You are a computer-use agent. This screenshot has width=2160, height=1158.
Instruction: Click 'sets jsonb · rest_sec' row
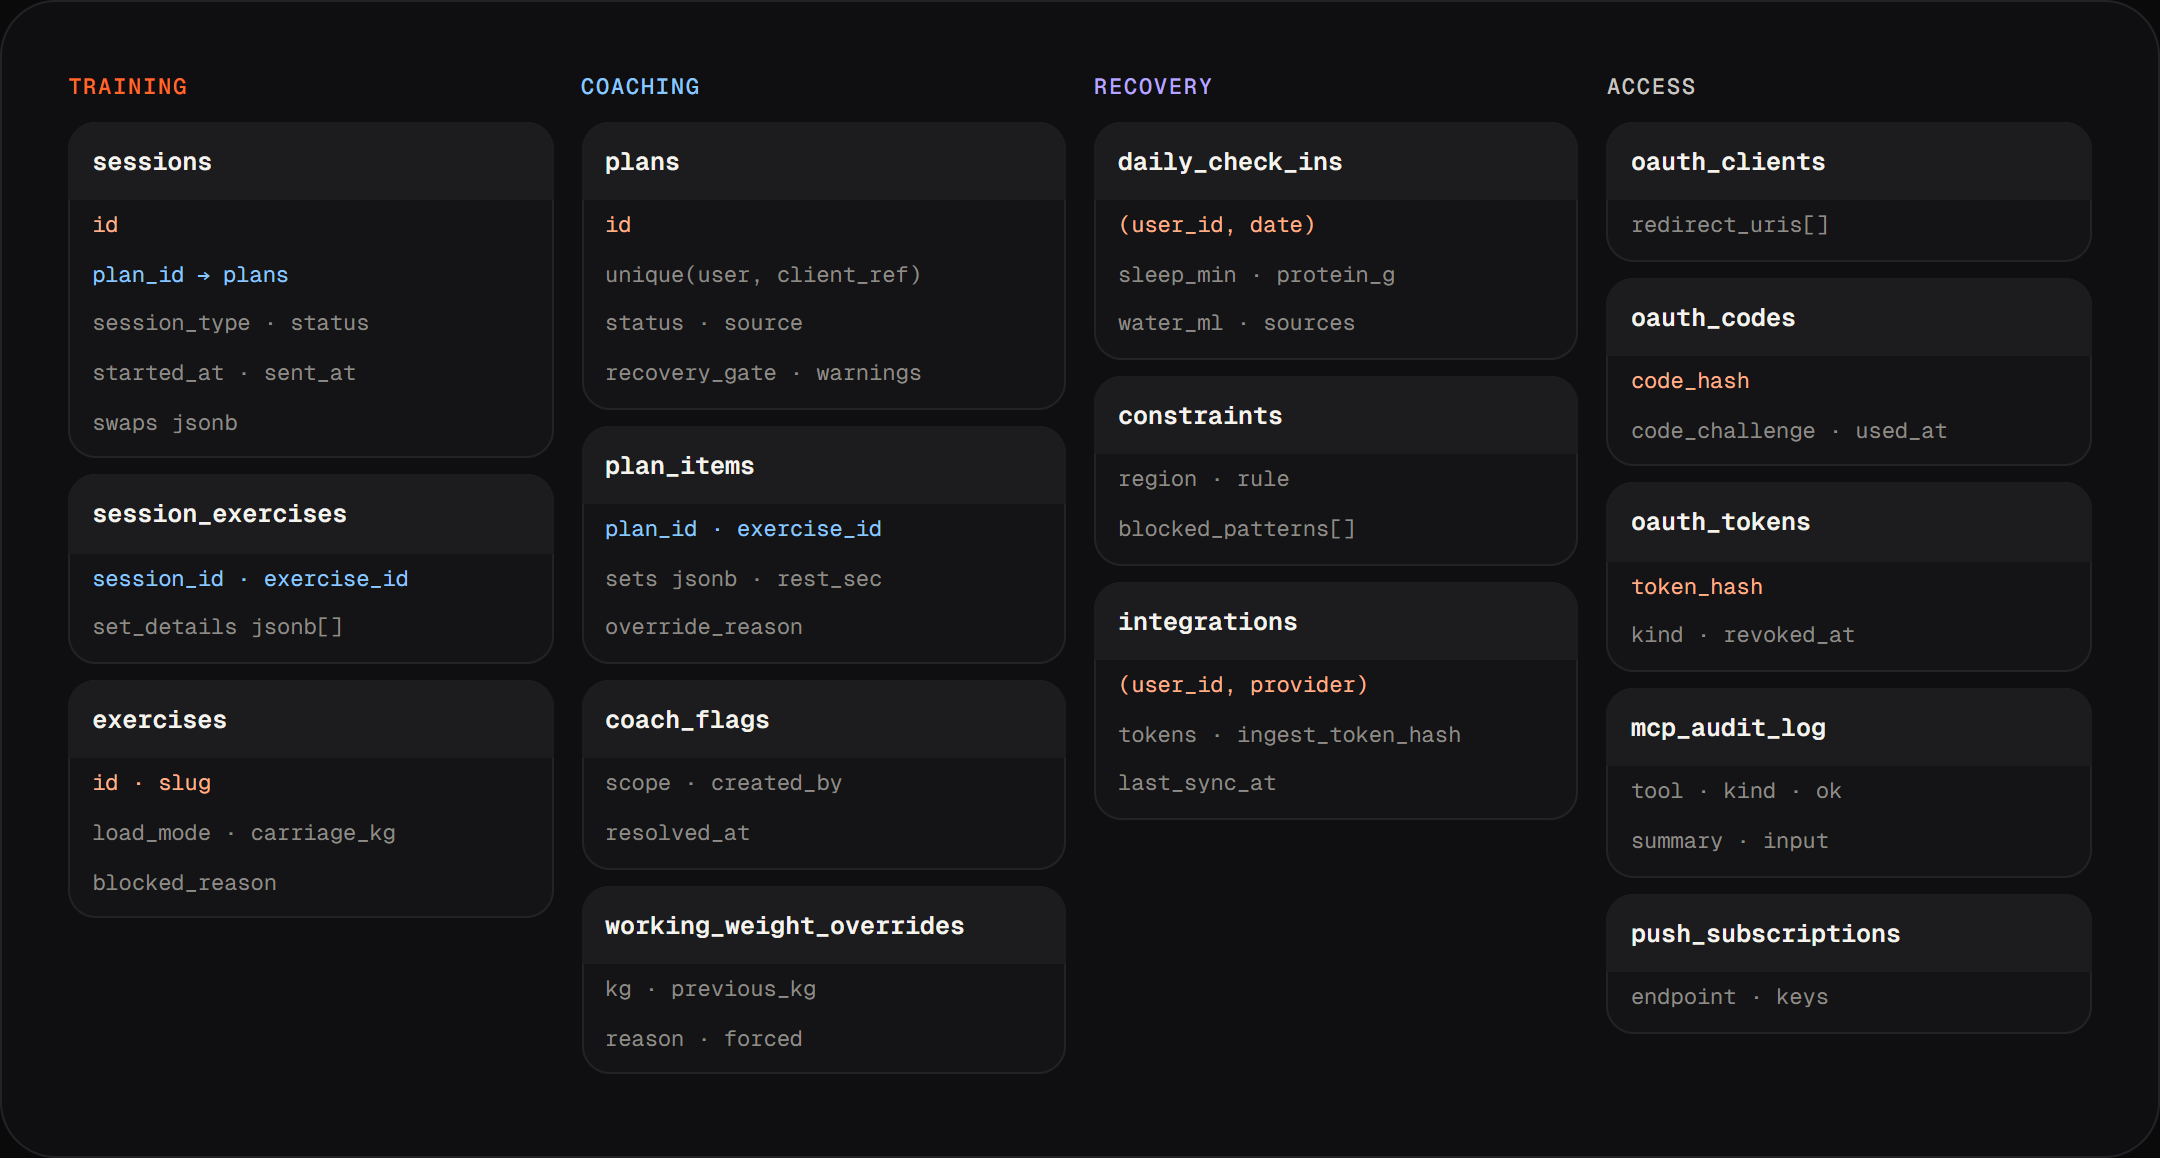click(743, 579)
